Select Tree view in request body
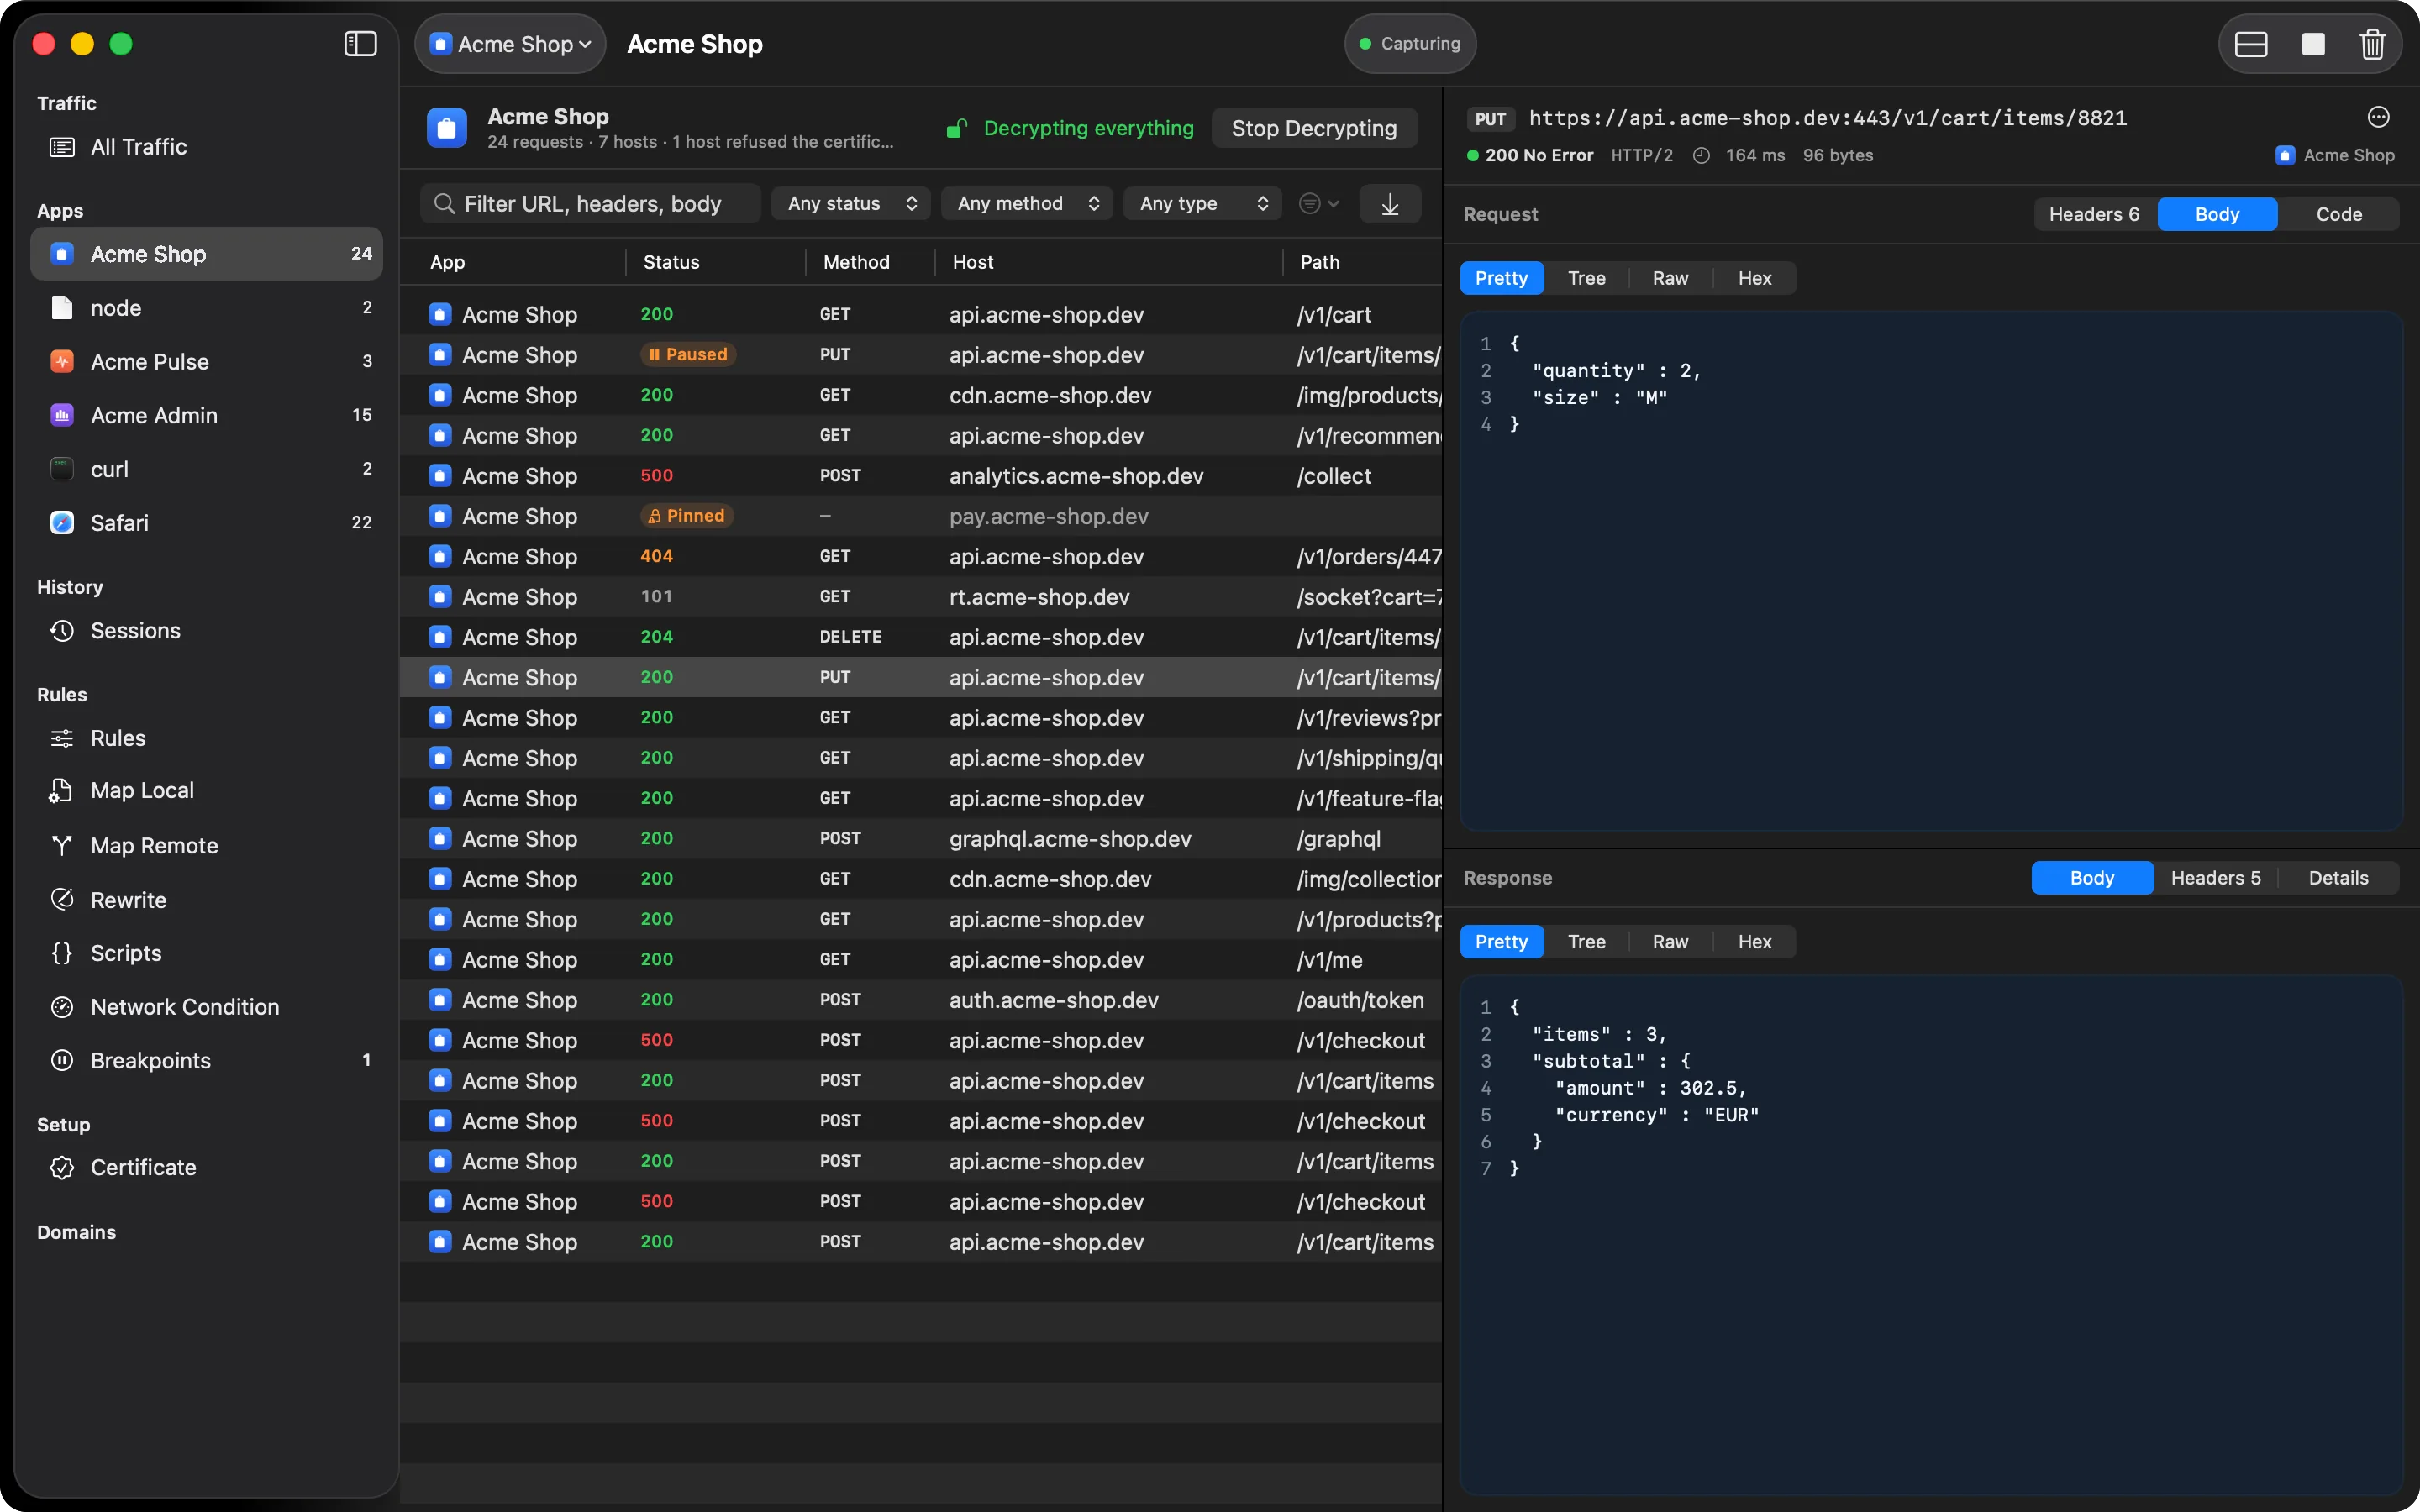The height and width of the screenshot is (1512, 2420). pyautogui.click(x=1587, y=278)
